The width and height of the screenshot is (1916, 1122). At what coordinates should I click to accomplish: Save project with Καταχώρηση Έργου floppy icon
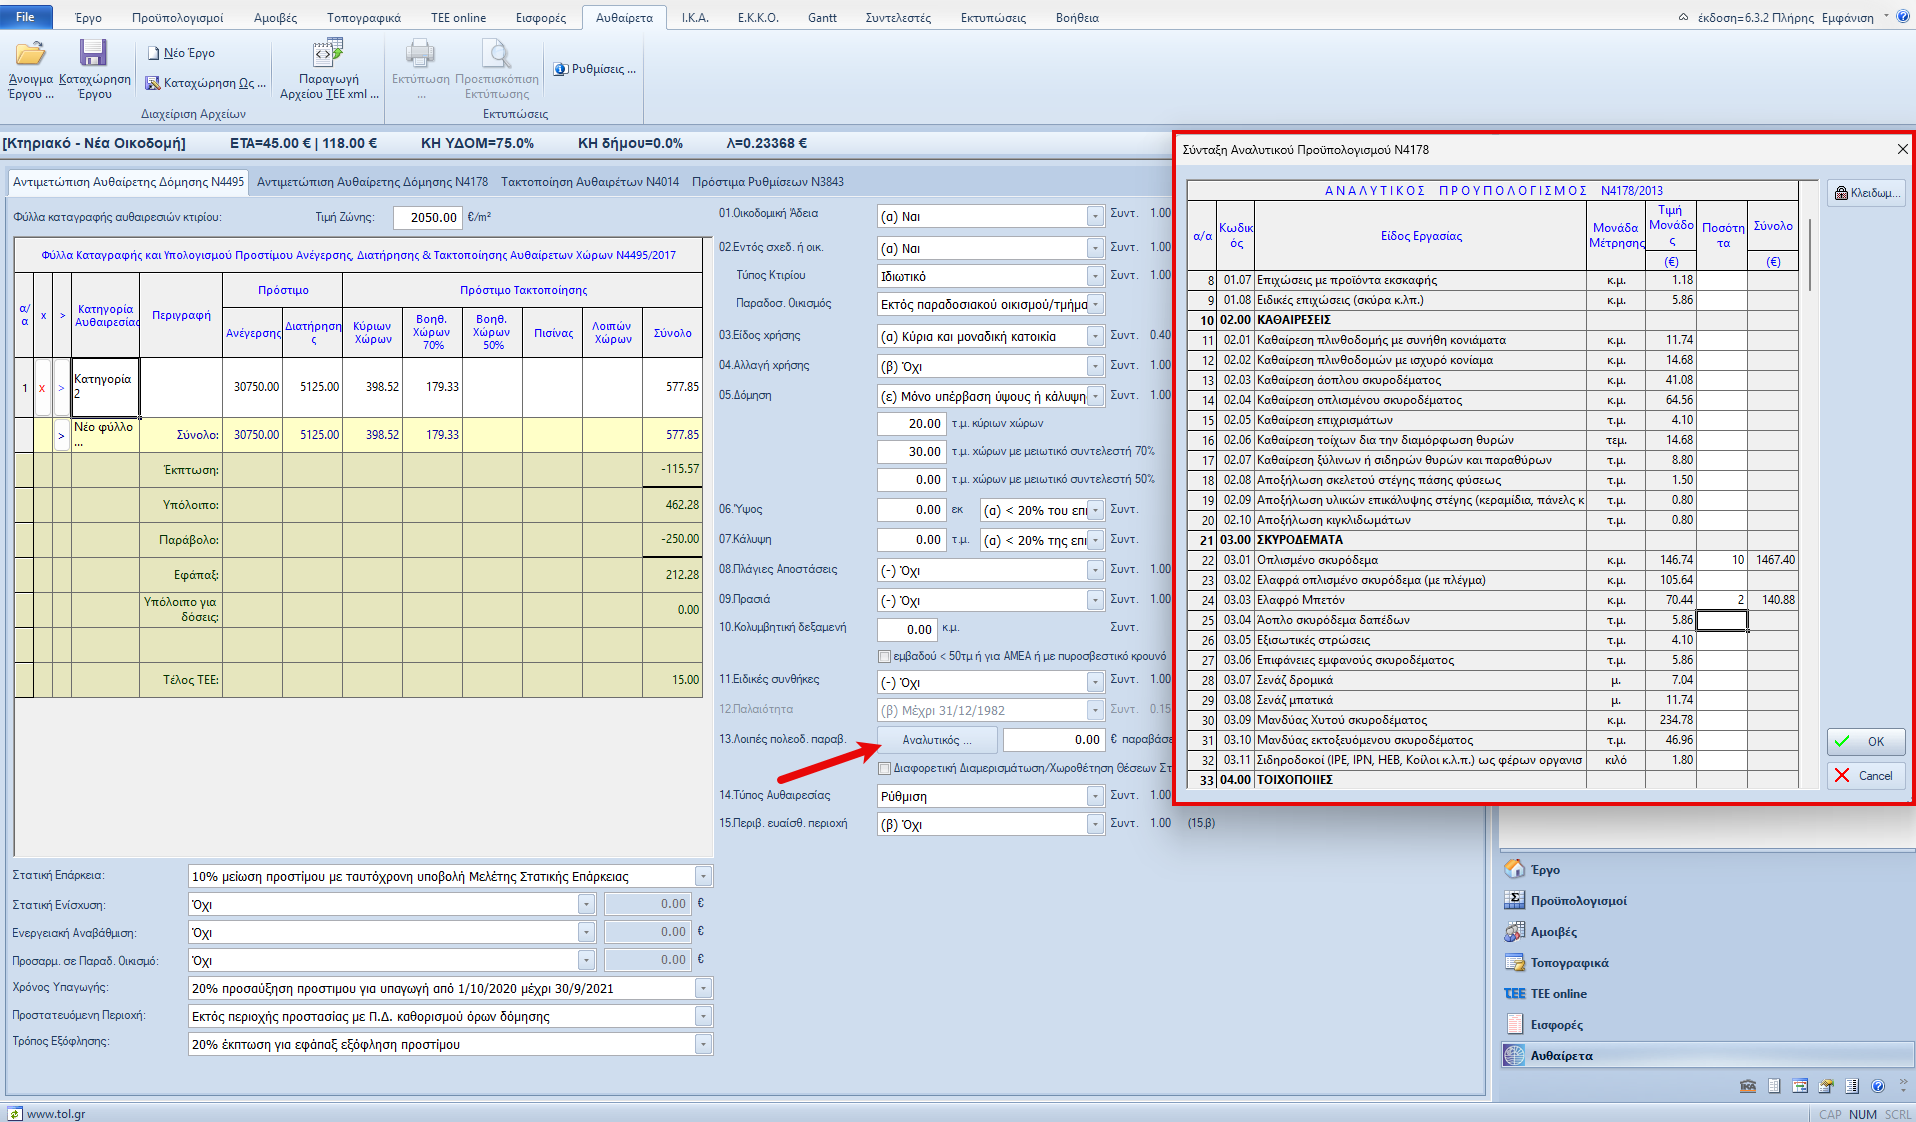(x=94, y=54)
